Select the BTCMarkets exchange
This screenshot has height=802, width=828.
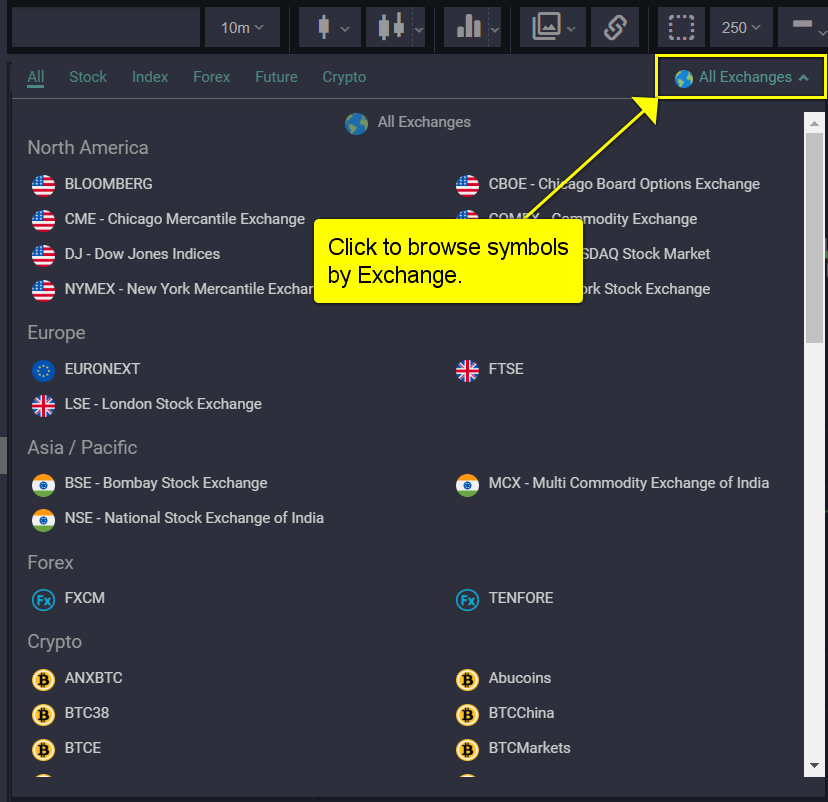pos(530,748)
